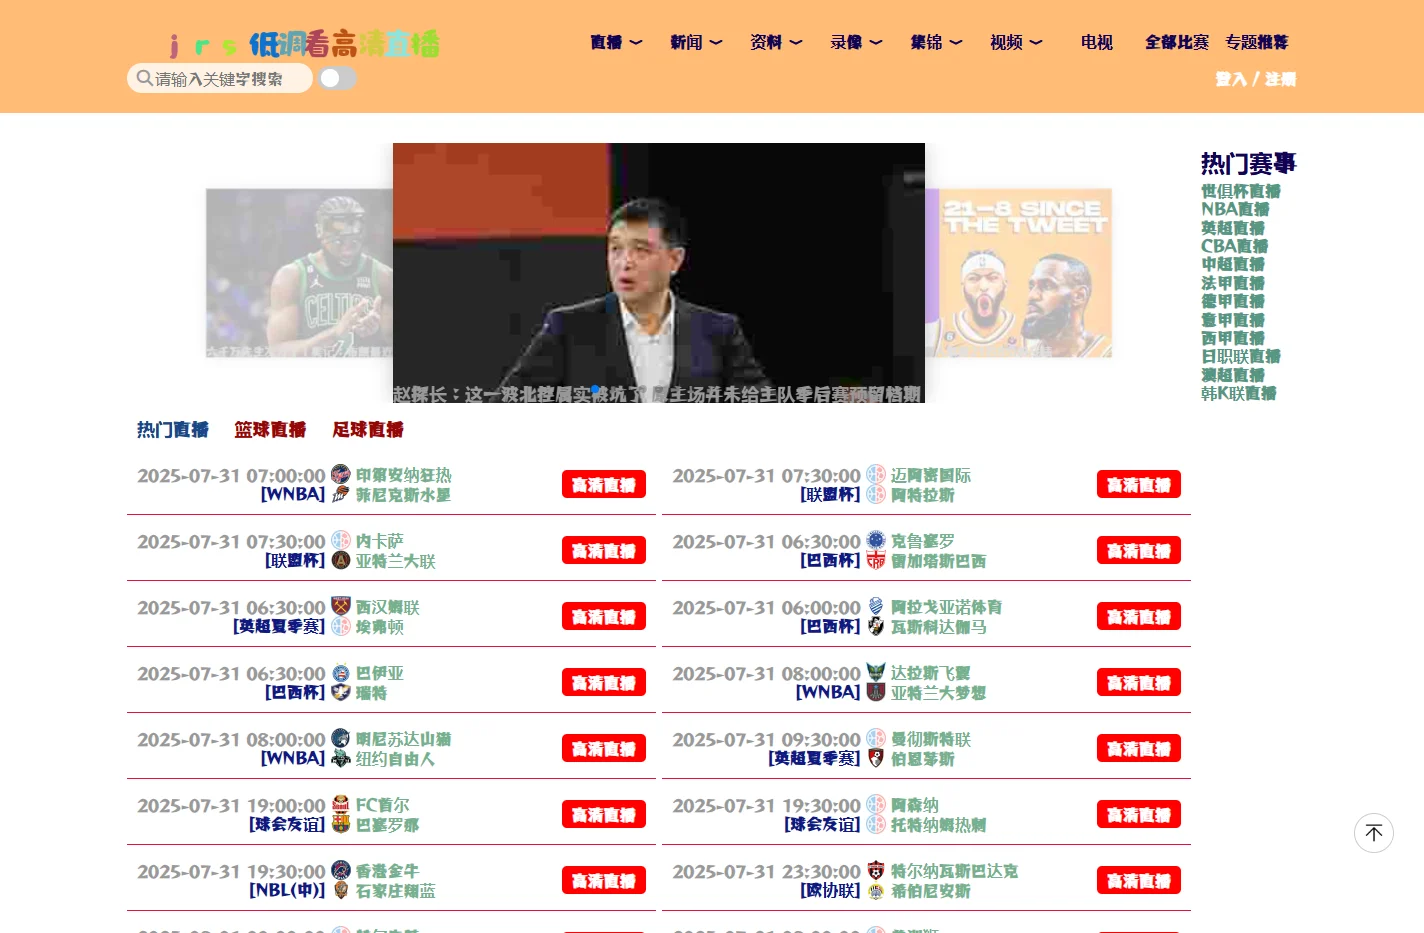
Task: Open 法甲直播 in hot events
Action: click(x=1233, y=283)
